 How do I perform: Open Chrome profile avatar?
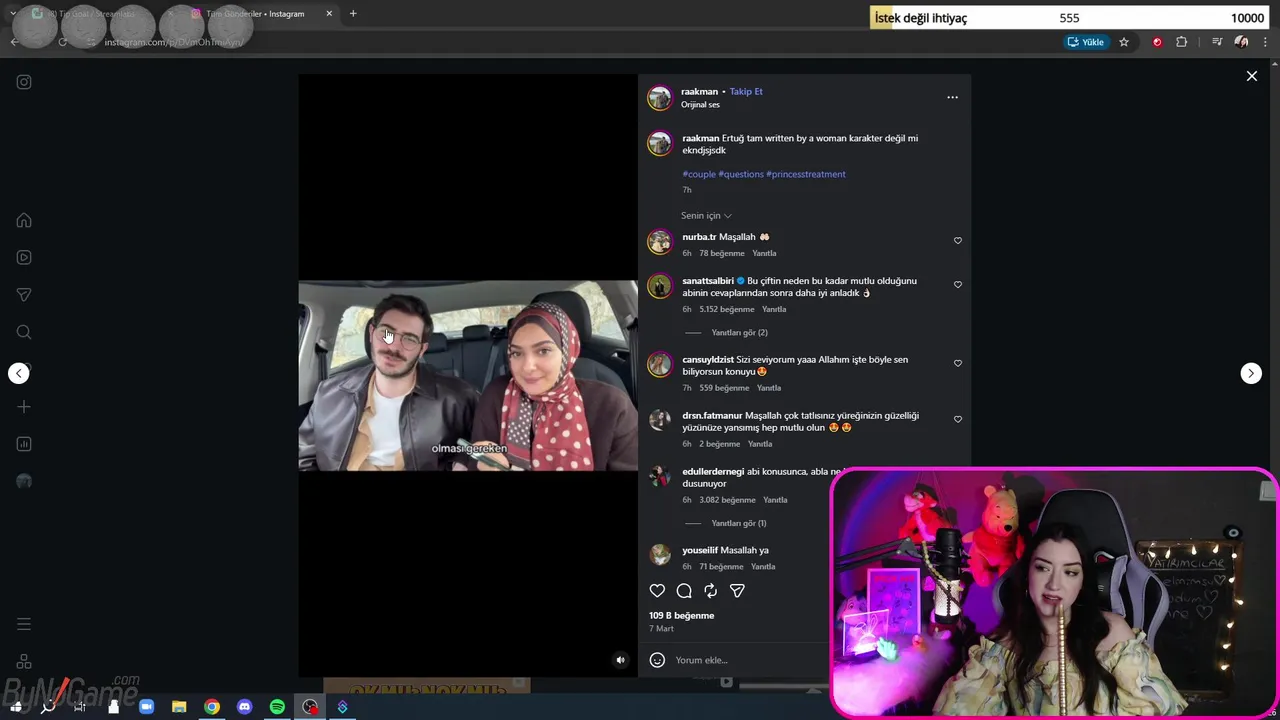tap(1241, 42)
